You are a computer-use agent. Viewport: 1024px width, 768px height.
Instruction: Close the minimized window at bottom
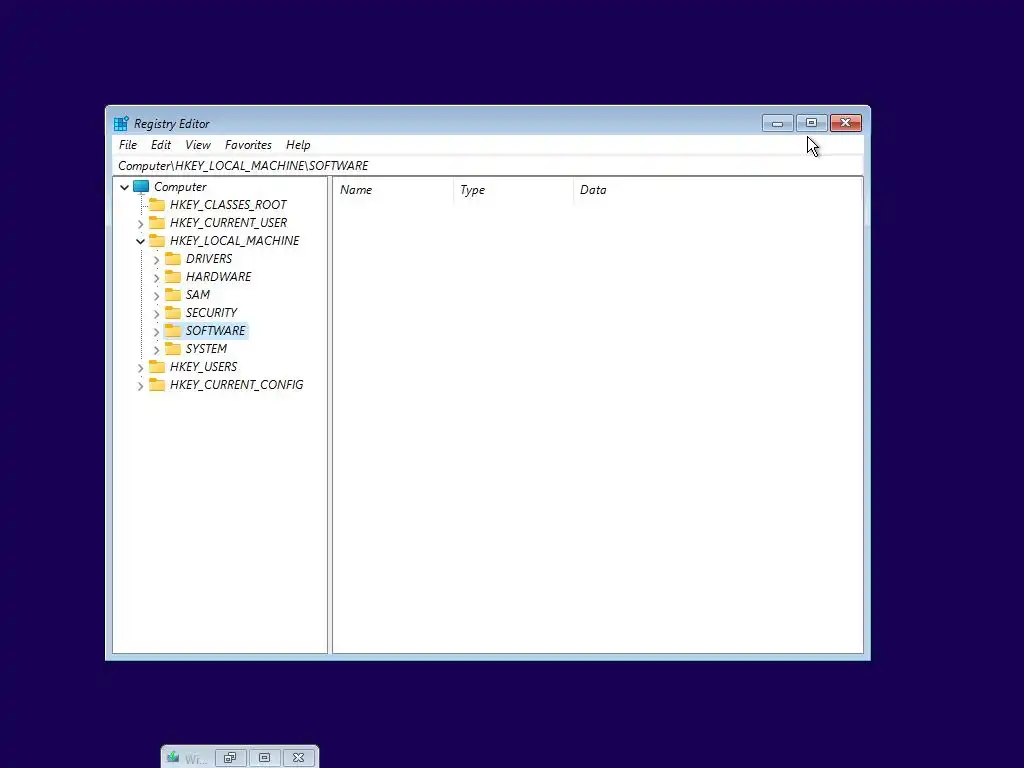click(x=298, y=758)
